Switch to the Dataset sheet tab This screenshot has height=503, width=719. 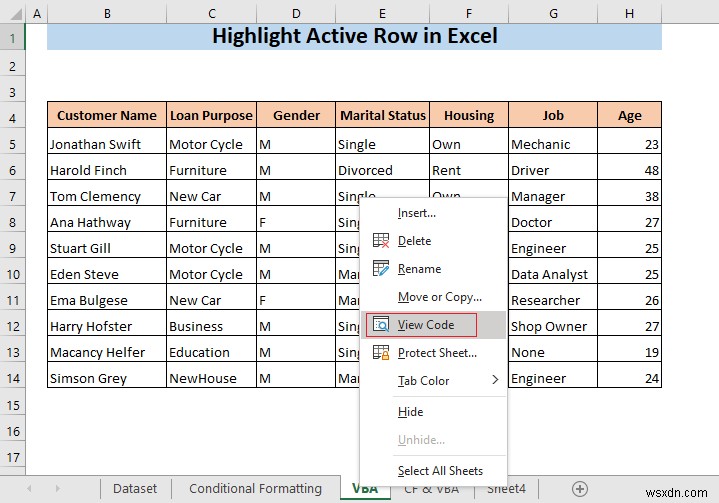[x=135, y=489]
